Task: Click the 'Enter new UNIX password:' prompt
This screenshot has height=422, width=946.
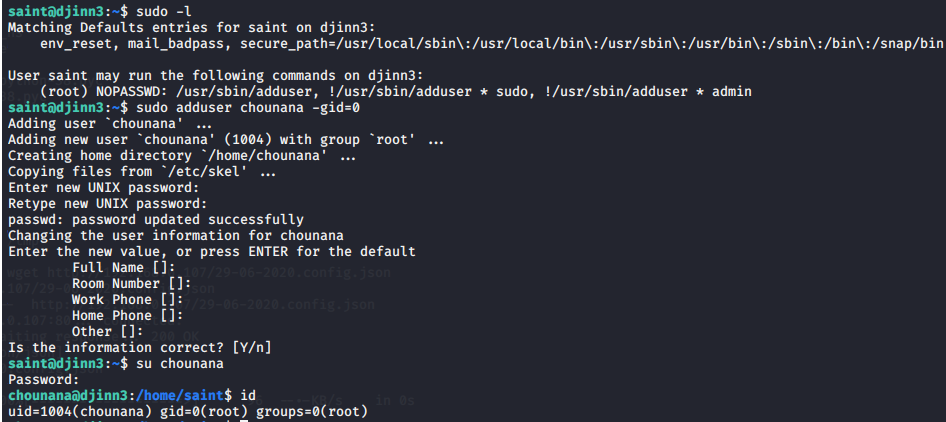Action: coord(103,188)
